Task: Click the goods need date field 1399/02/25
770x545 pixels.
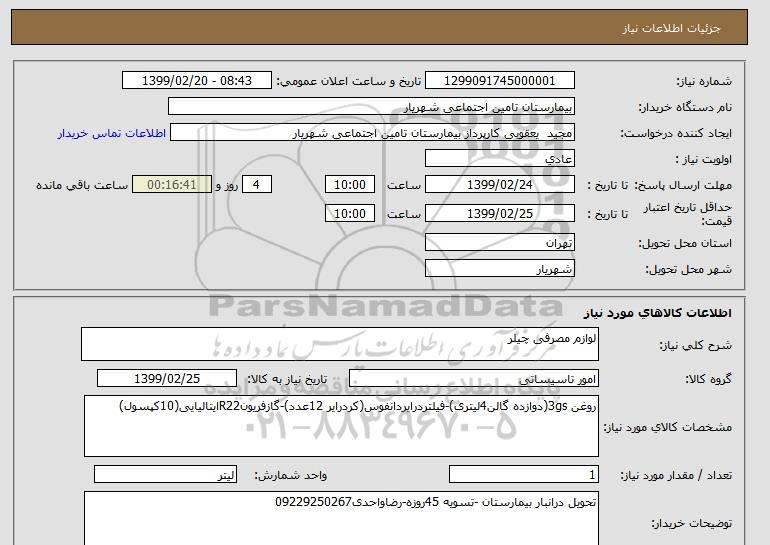Action: [x=167, y=379]
